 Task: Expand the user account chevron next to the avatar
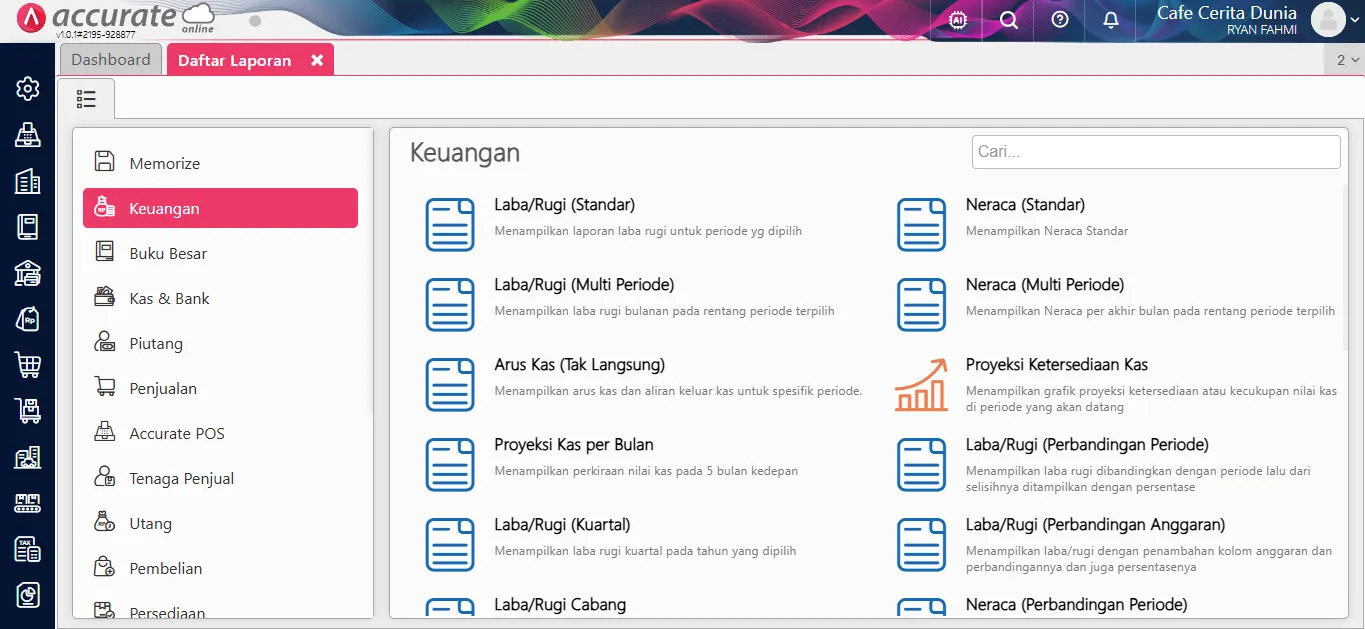click(1355, 20)
